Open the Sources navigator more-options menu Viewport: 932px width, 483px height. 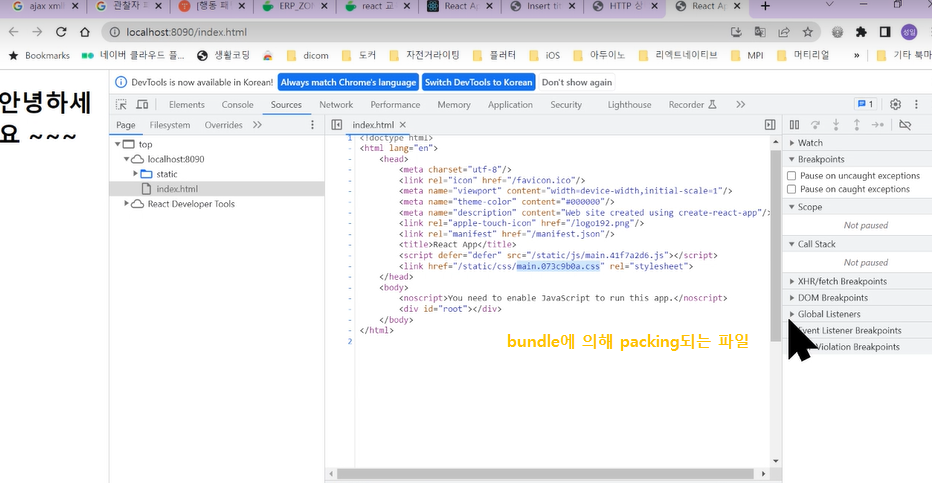tap(312, 125)
